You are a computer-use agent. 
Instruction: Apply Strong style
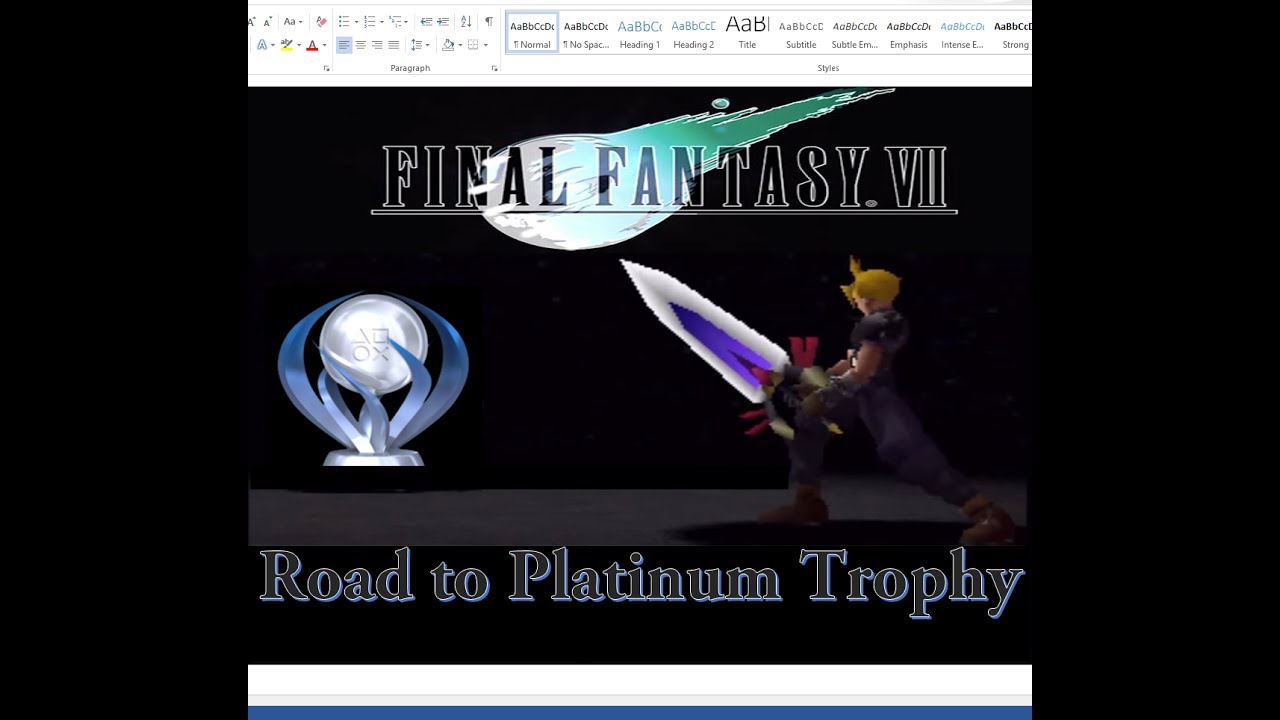pos(1012,33)
